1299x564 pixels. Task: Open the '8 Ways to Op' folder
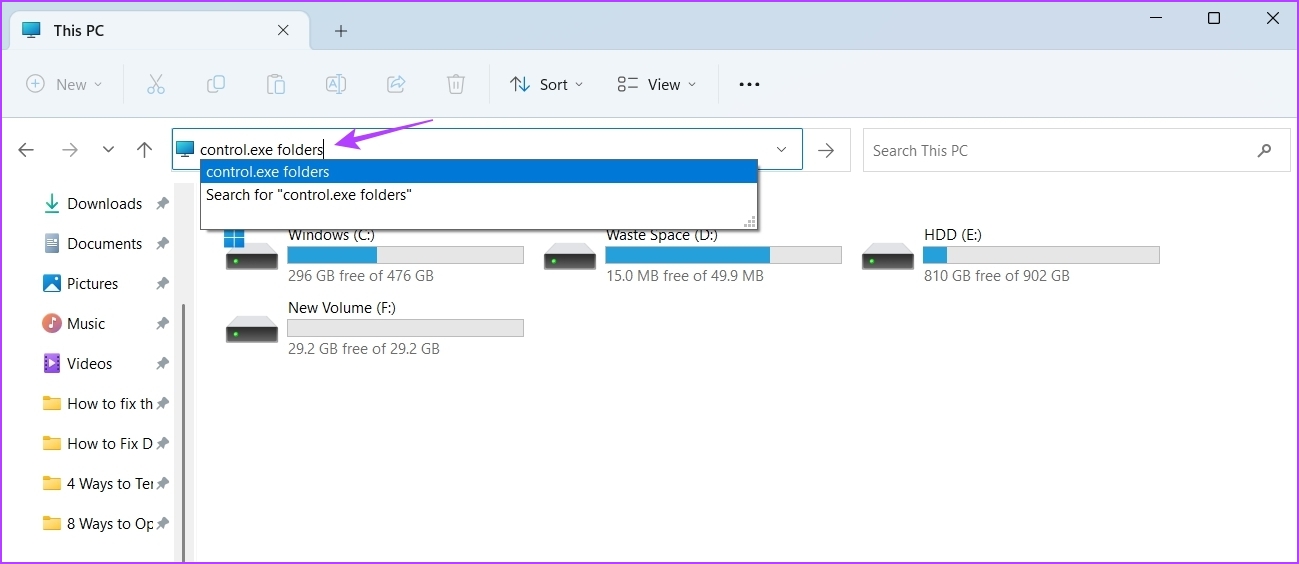(x=106, y=524)
